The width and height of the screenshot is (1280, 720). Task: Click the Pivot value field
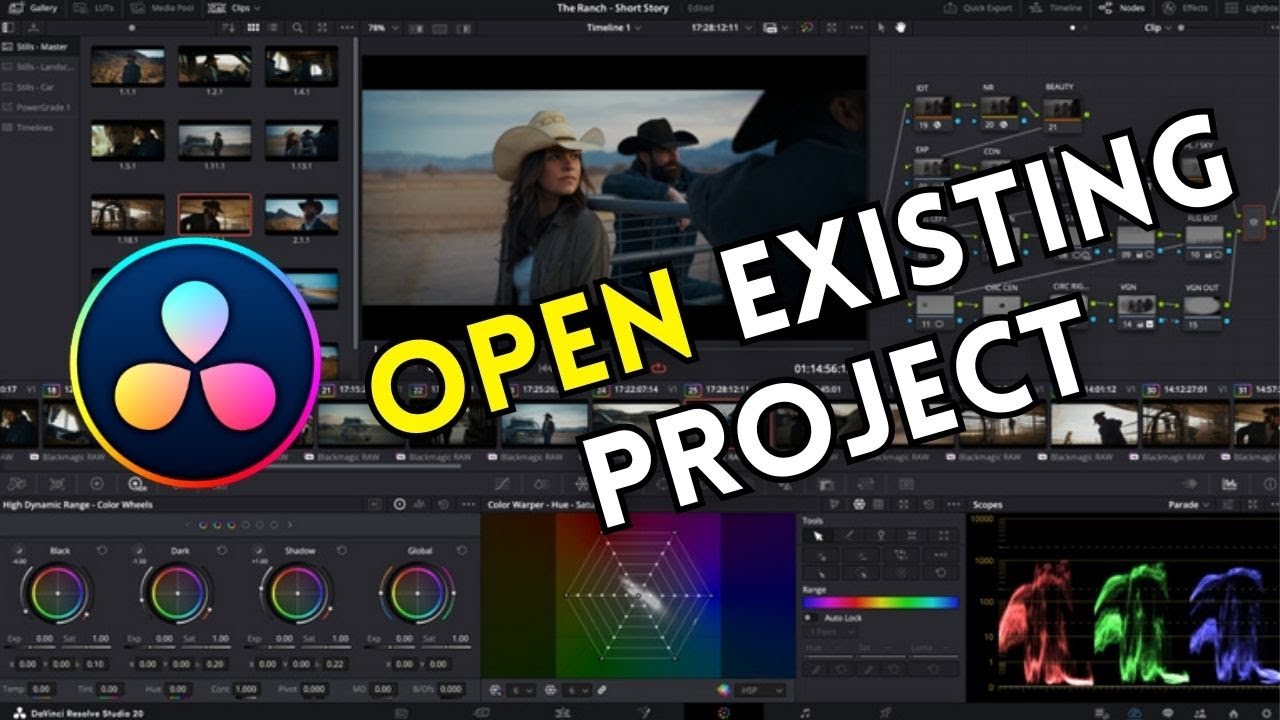pyautogui.click(x=314, y=689)
